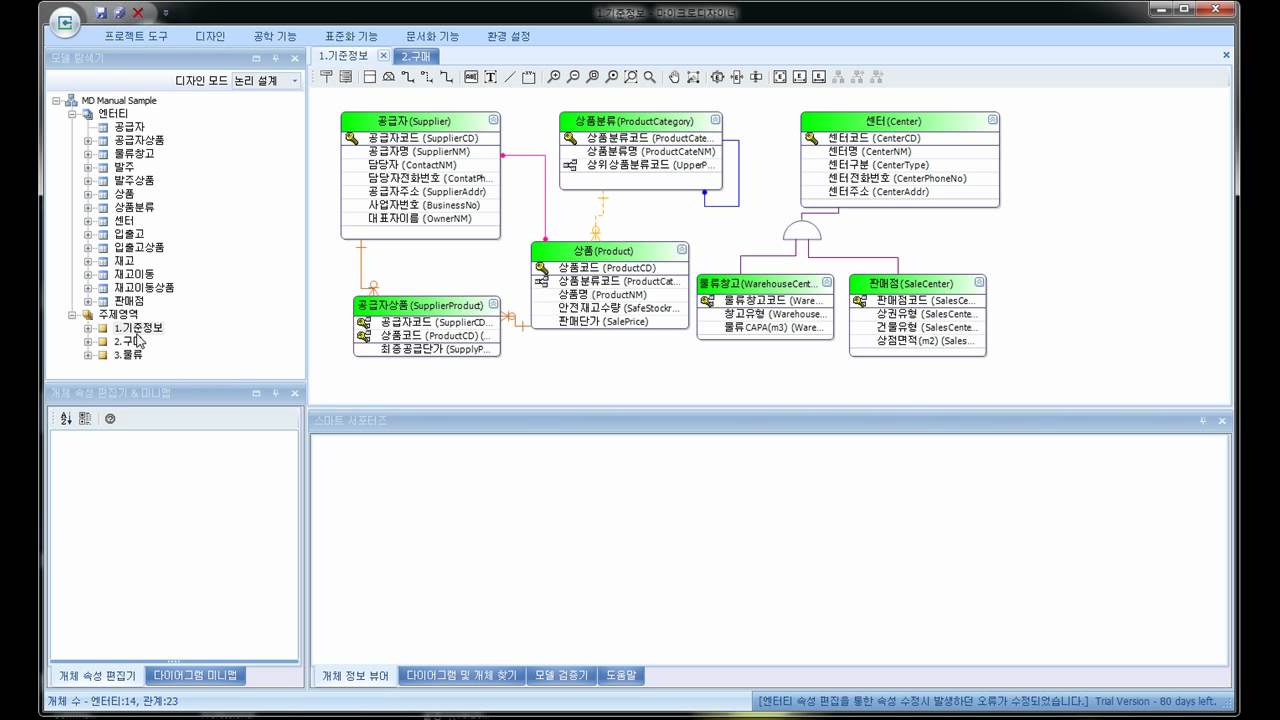Select the 개체 속성 편집기 tab

[97, 676]
